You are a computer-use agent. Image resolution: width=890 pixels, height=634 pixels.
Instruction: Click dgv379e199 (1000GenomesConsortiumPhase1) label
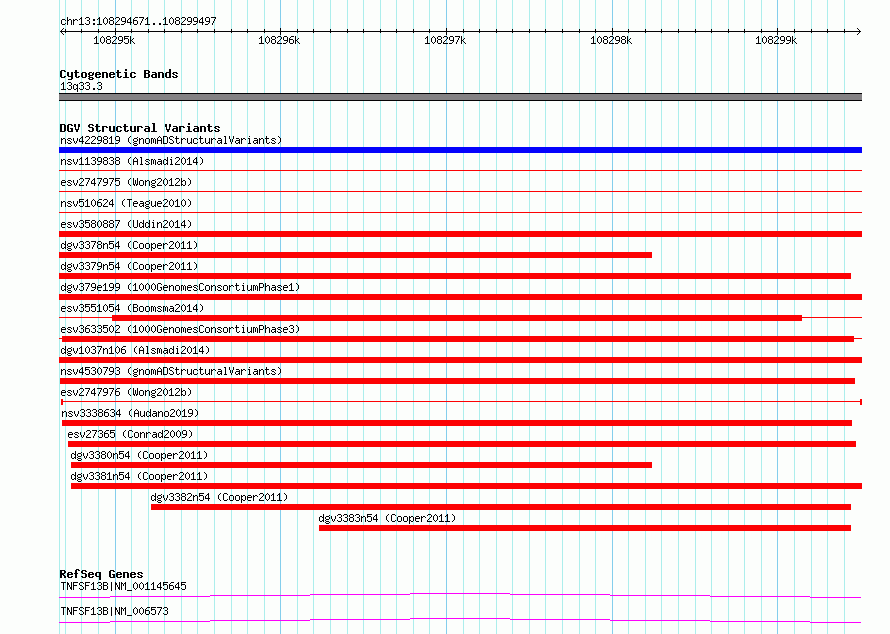pos(180,287)
